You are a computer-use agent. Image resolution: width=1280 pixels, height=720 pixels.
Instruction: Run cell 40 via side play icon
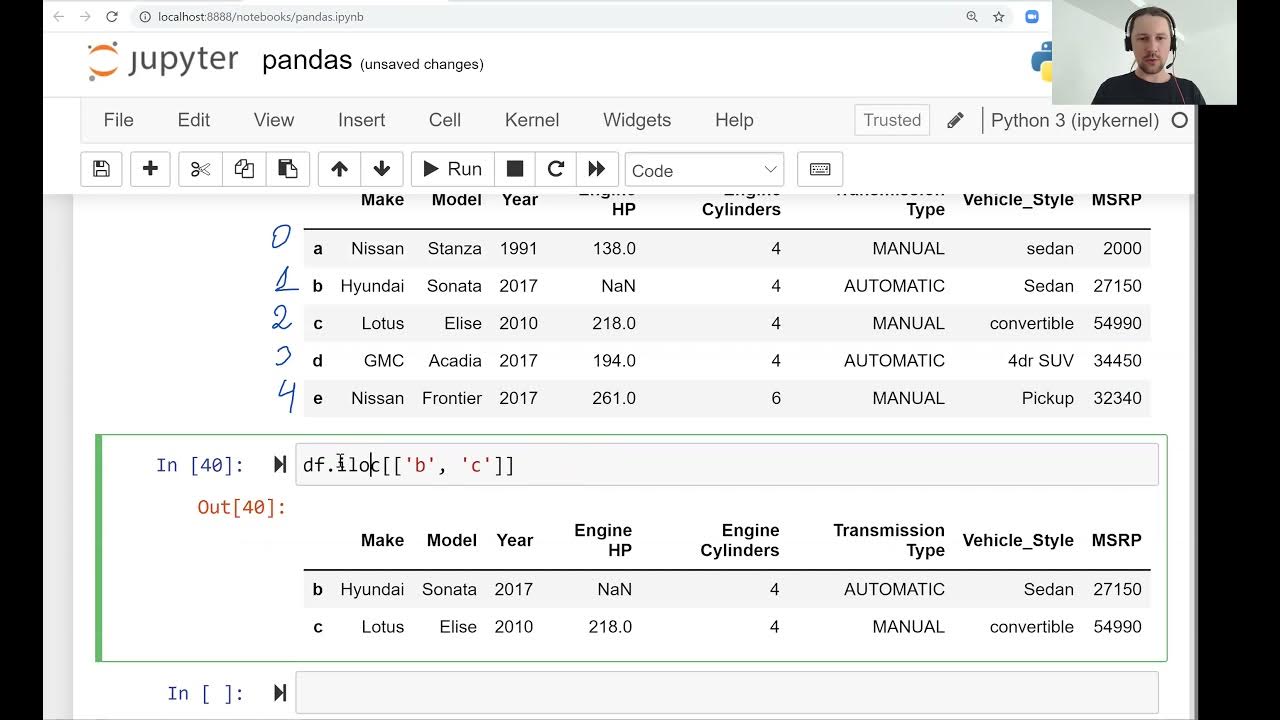tap(280, 465)
